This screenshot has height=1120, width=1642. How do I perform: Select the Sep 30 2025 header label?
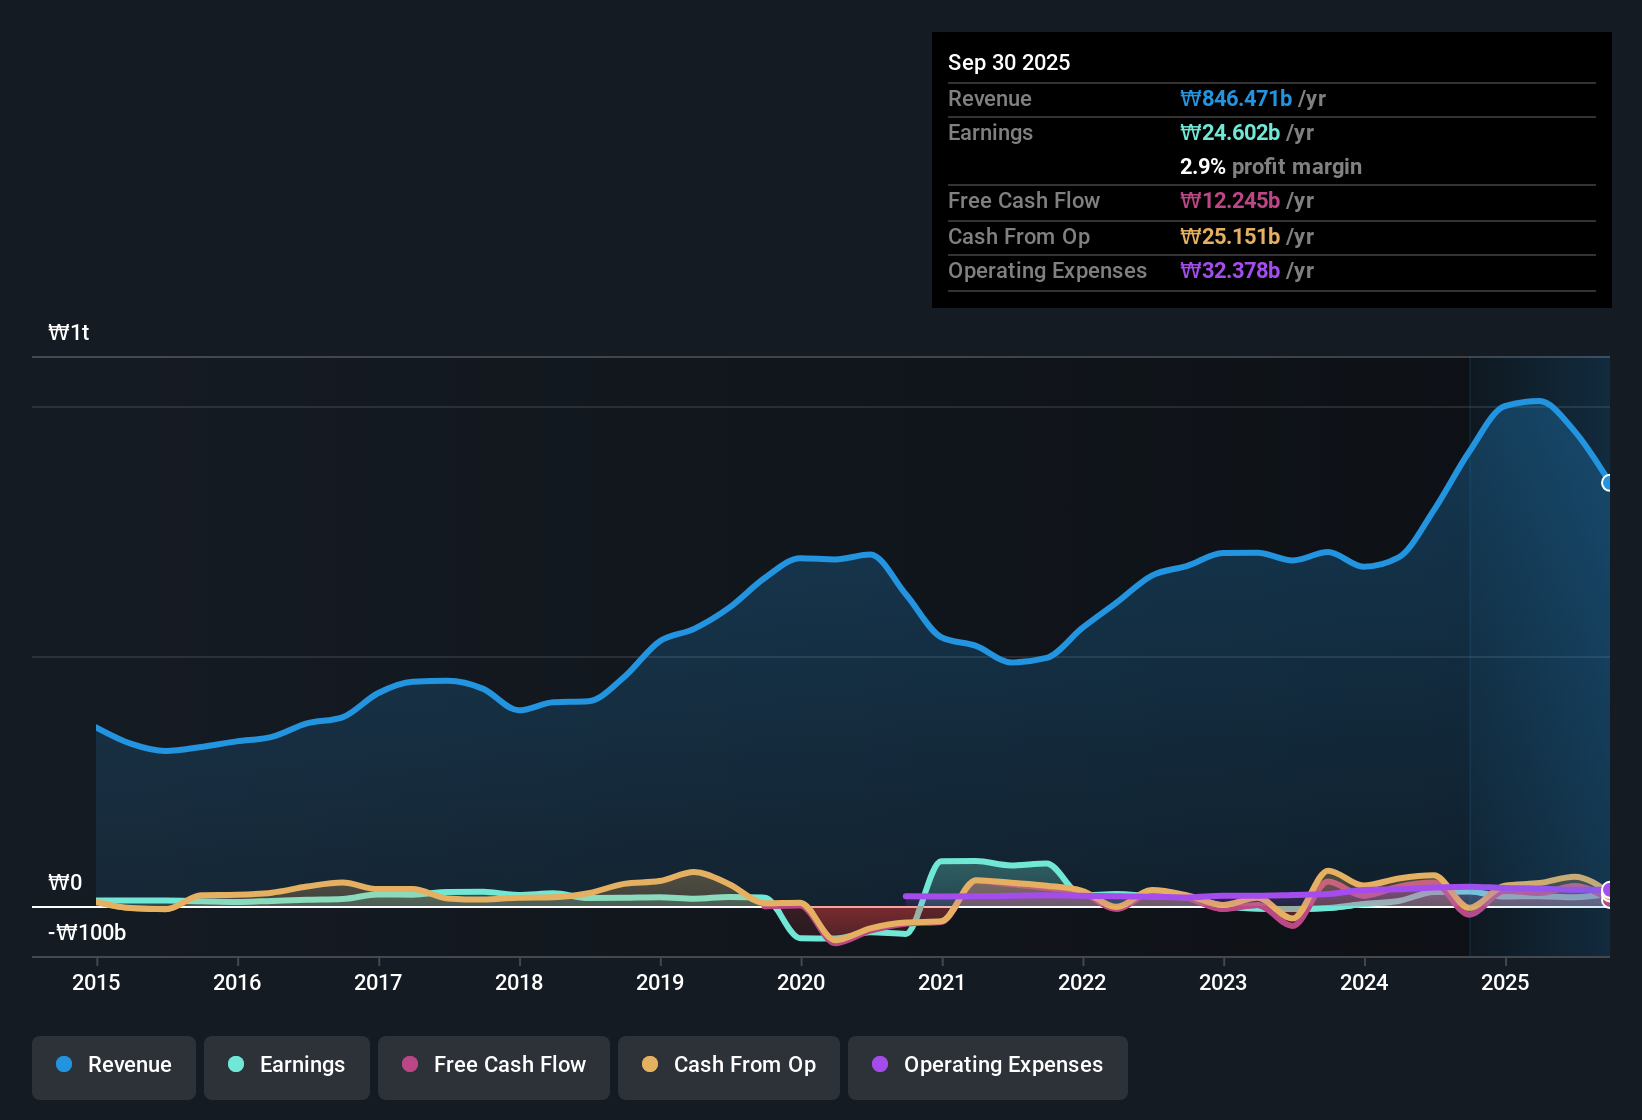[1009, 62]
